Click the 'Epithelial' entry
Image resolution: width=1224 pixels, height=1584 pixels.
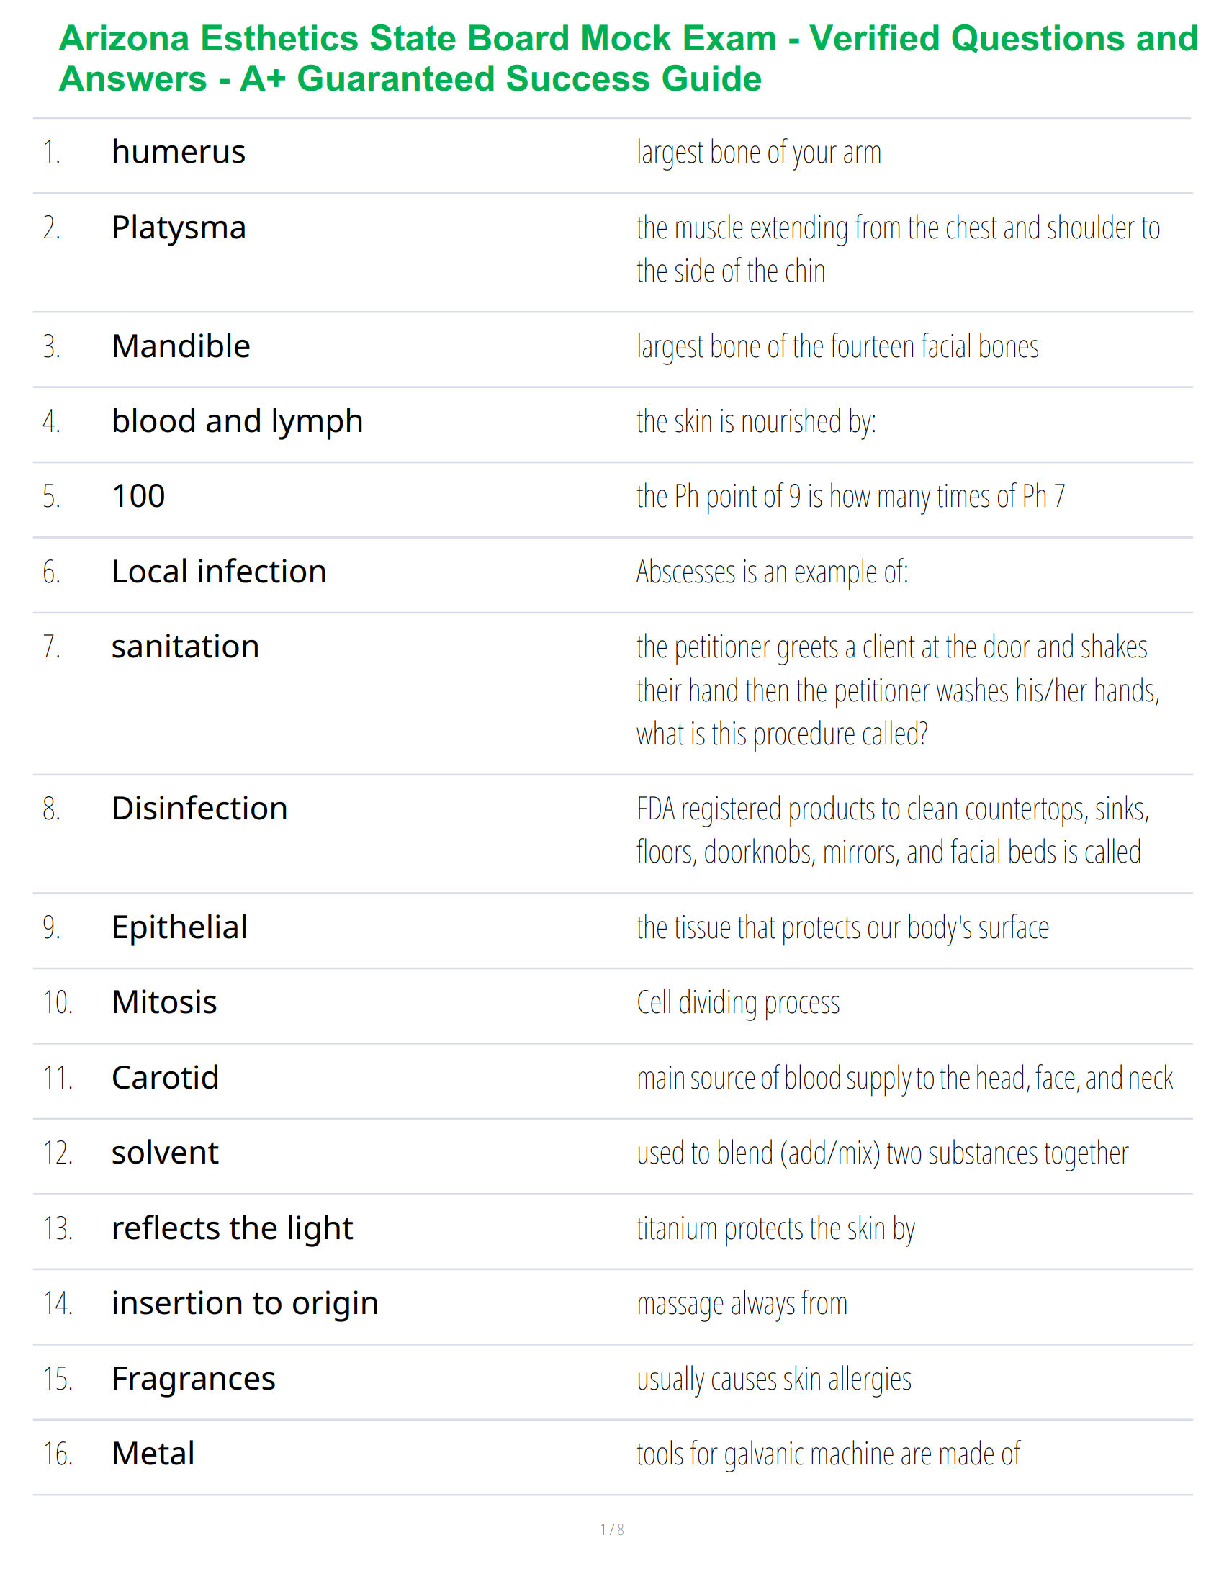[x=180, y=928]
